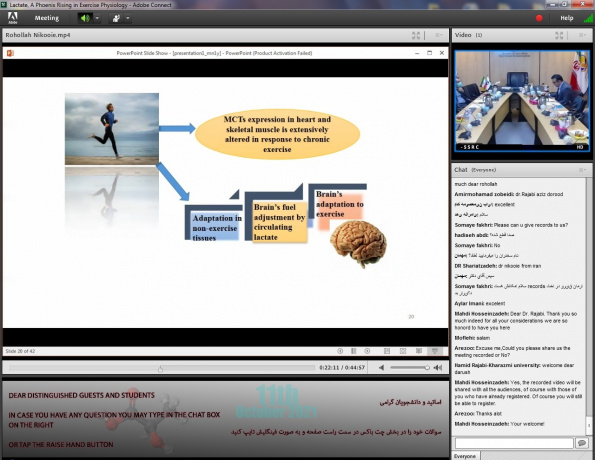Maximize the Video pod to full screen

coord(559,35)
